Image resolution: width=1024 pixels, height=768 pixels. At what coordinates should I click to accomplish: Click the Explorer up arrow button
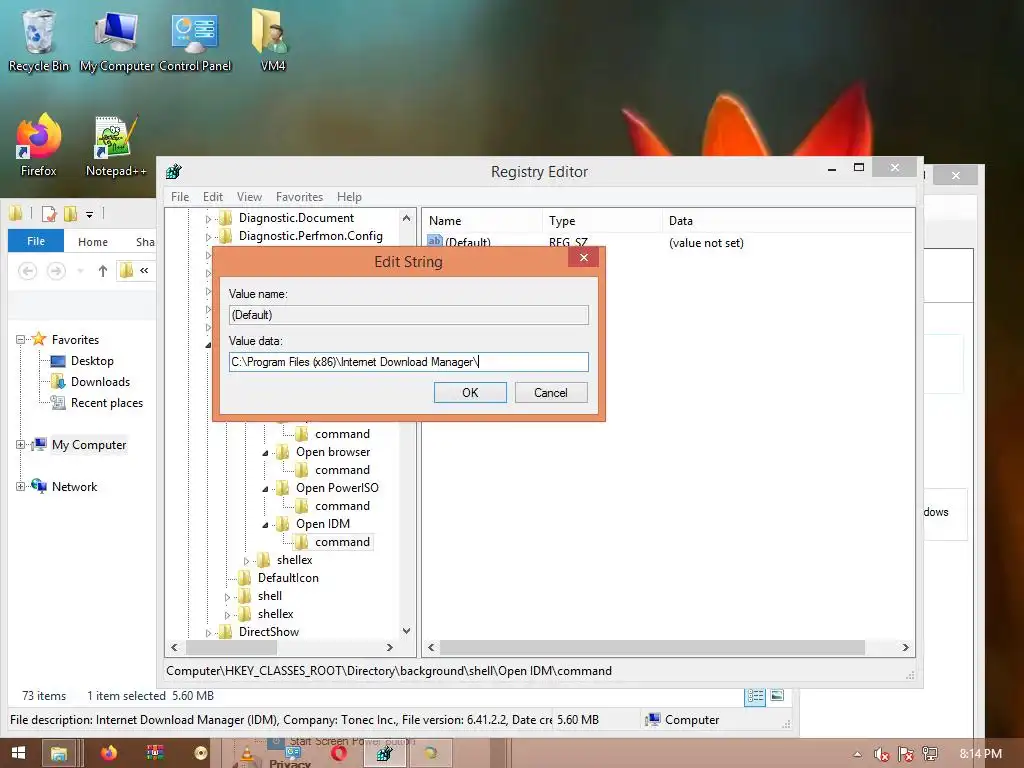click(x=103, y=270)
